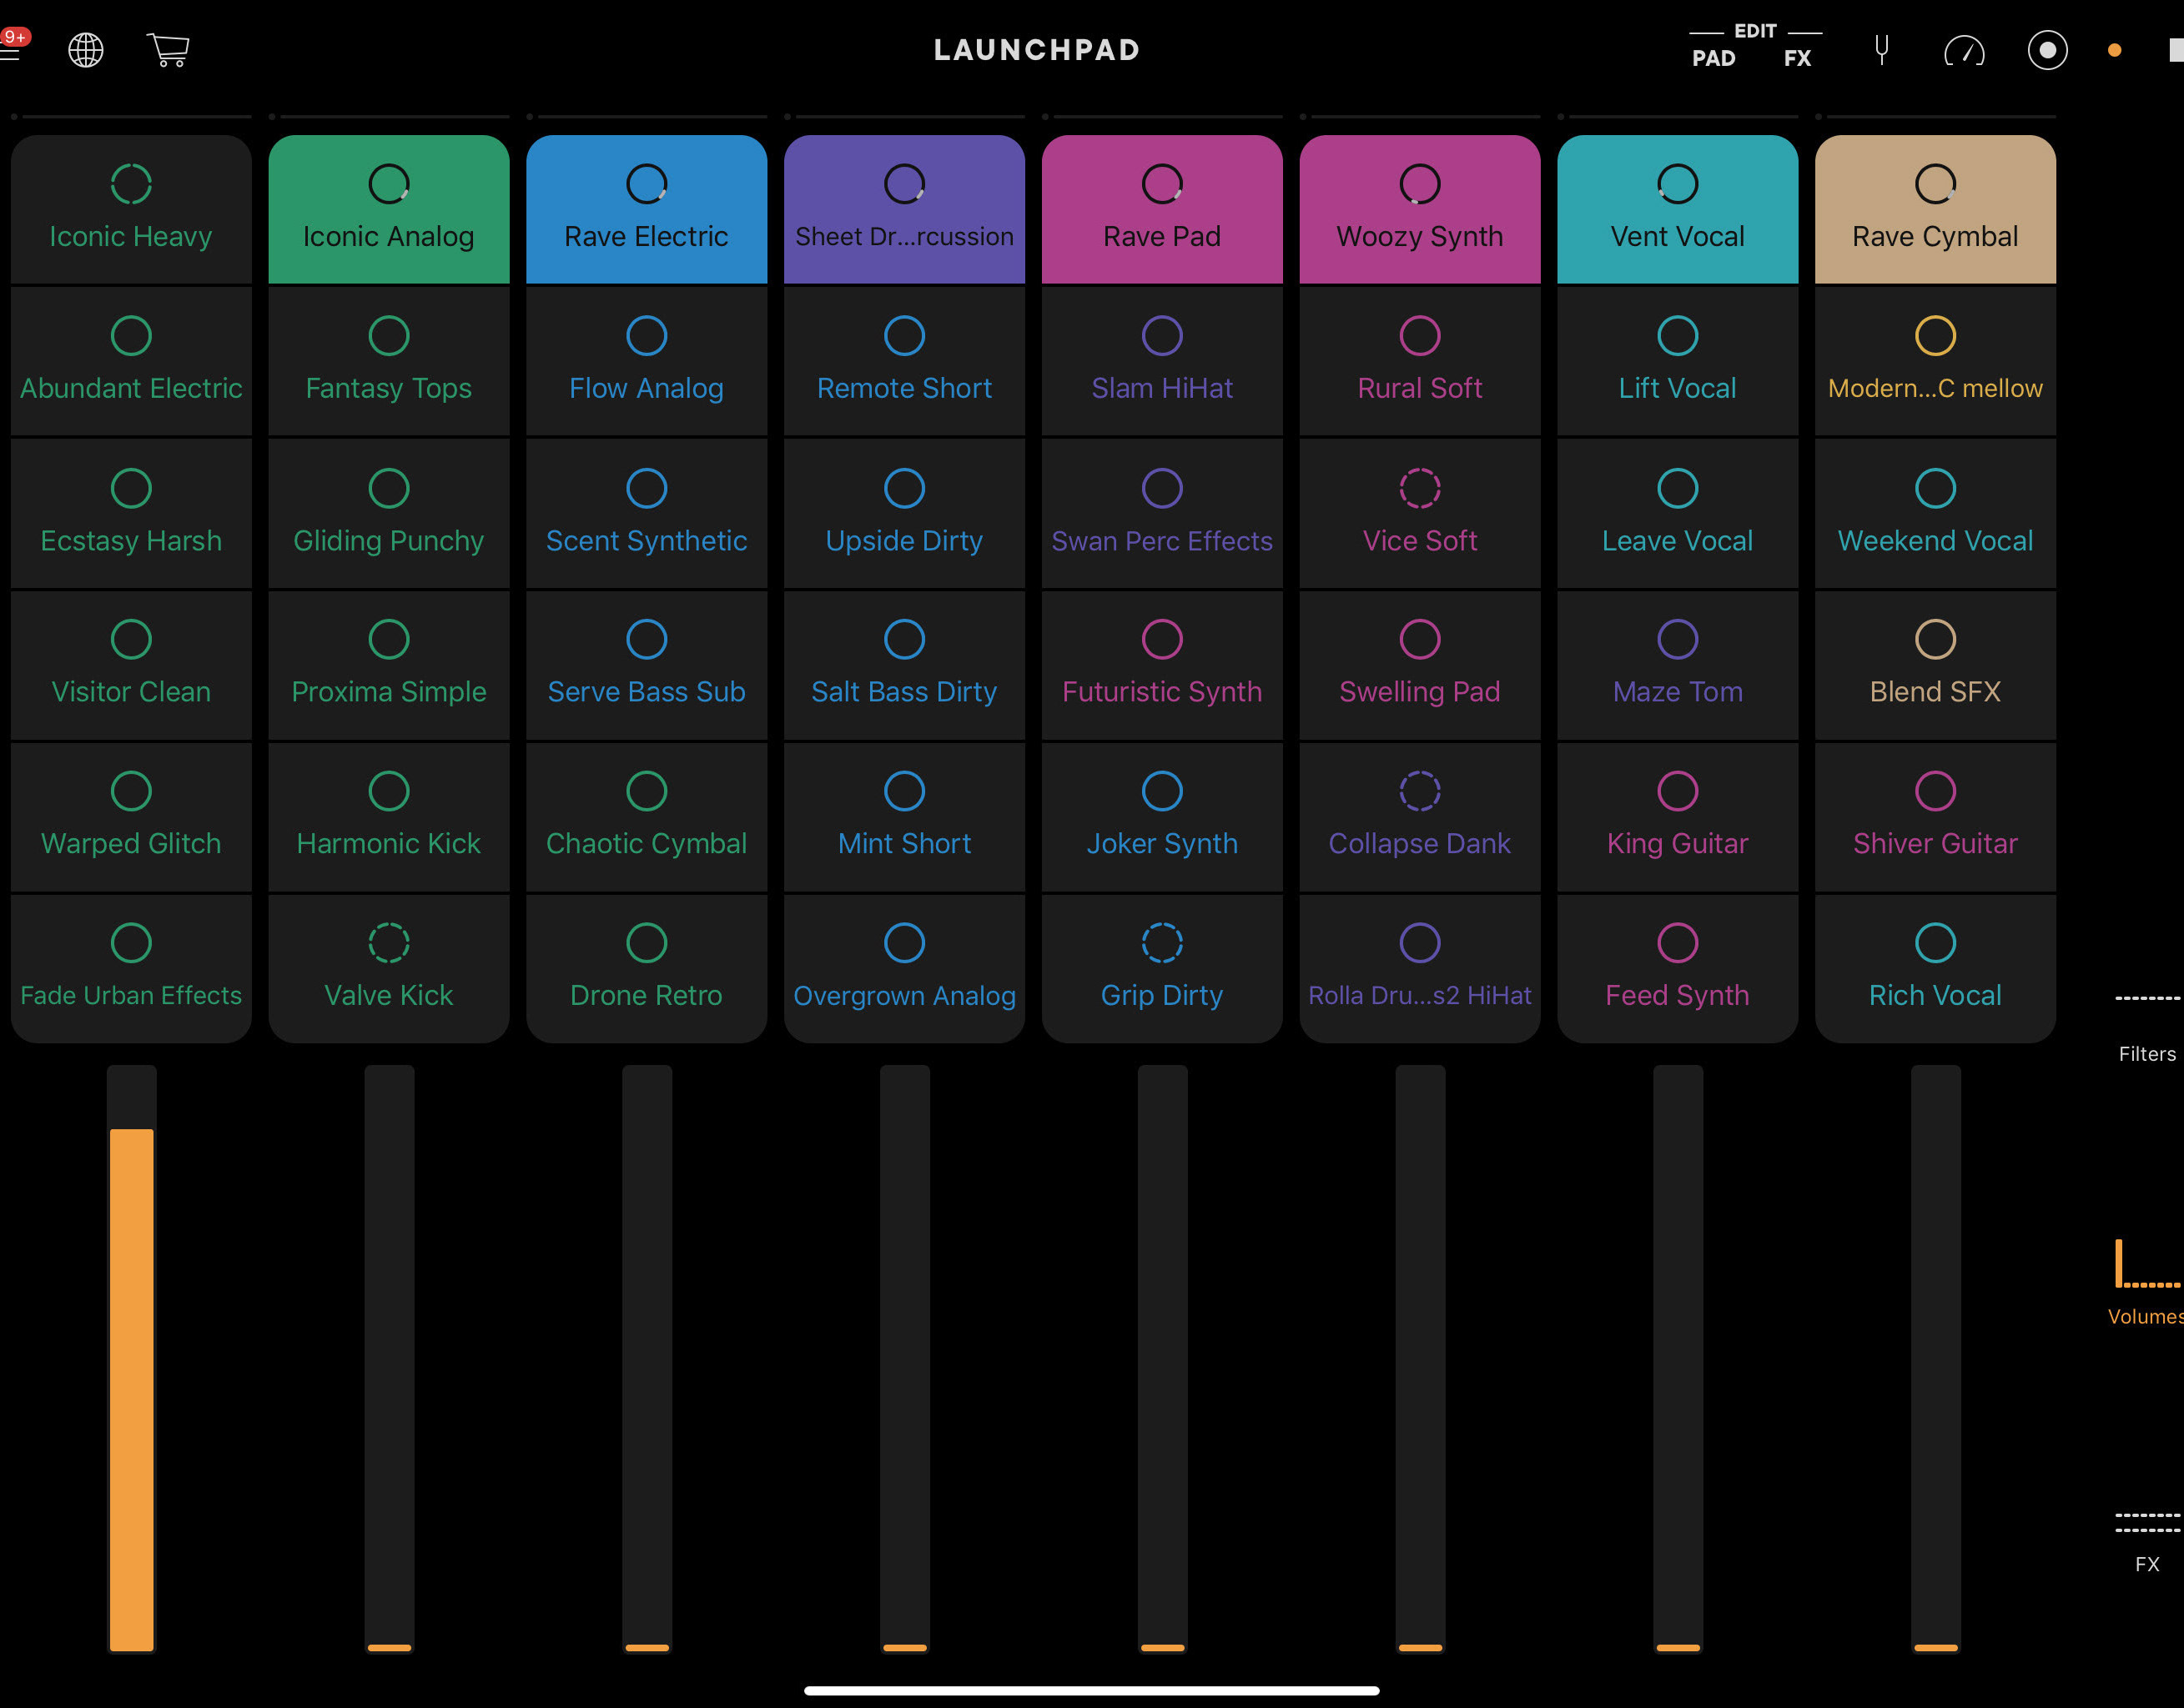Trigger the Blend SFX pad

click(1935, 665)
